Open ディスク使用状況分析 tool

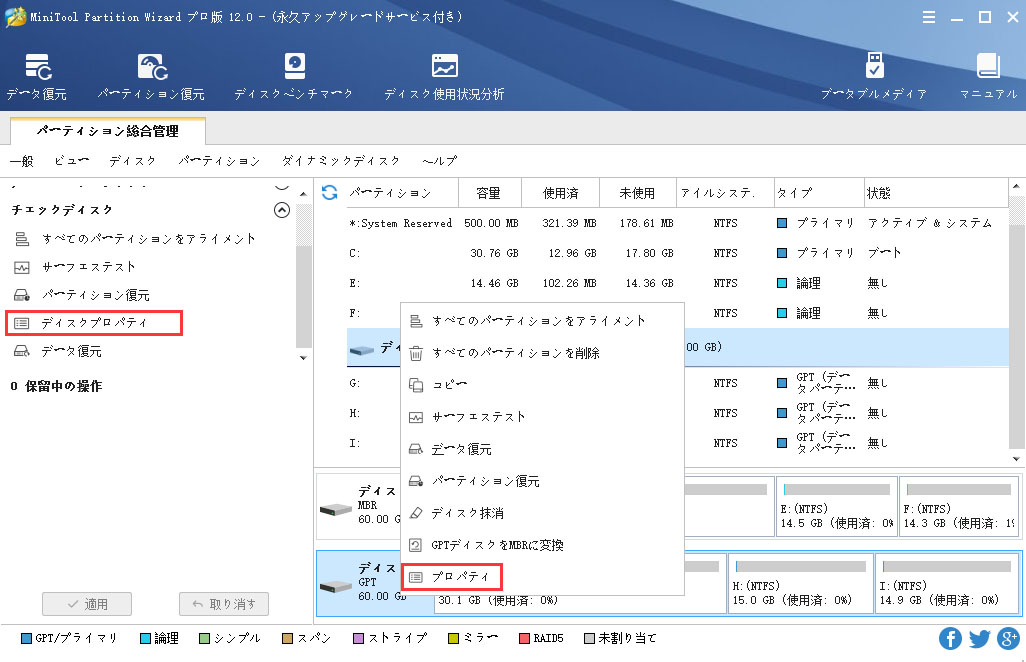444,78
